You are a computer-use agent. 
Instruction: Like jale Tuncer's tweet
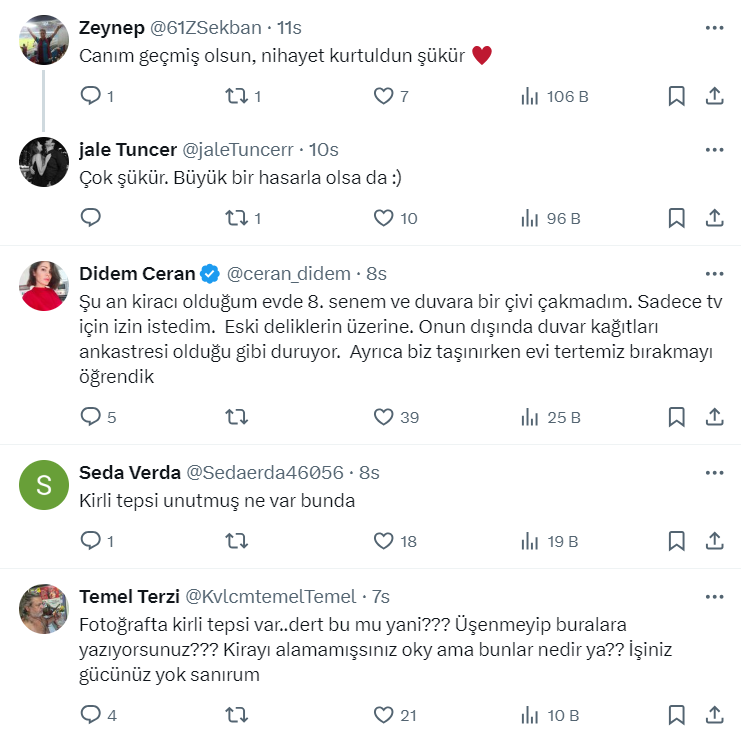pyautogui.click(x=384, y=218)
